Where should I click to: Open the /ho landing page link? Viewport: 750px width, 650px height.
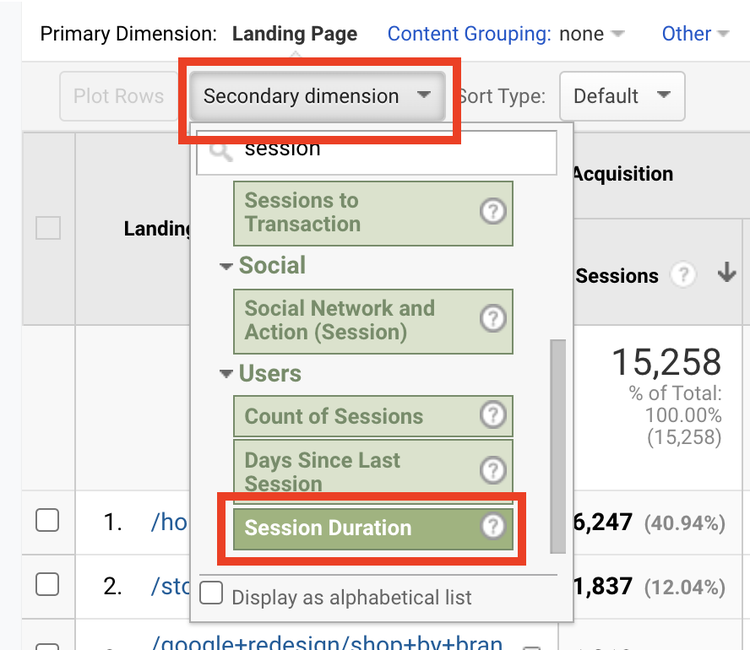click(169, 522)
